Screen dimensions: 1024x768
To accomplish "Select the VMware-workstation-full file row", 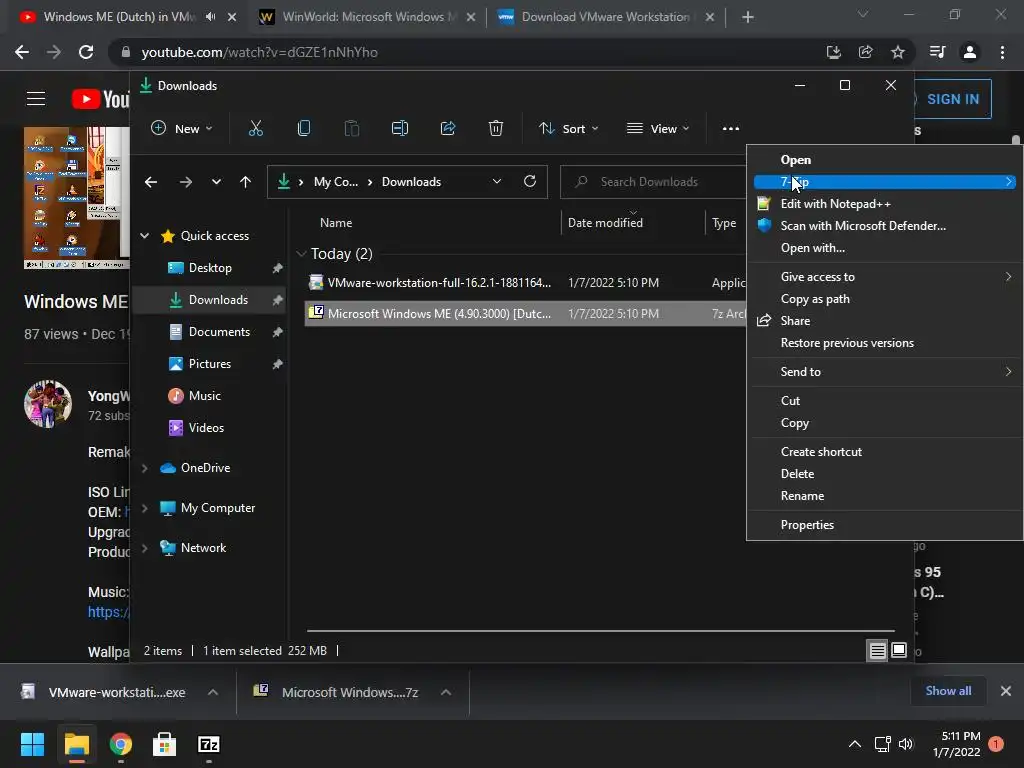I will coord(526,283).
